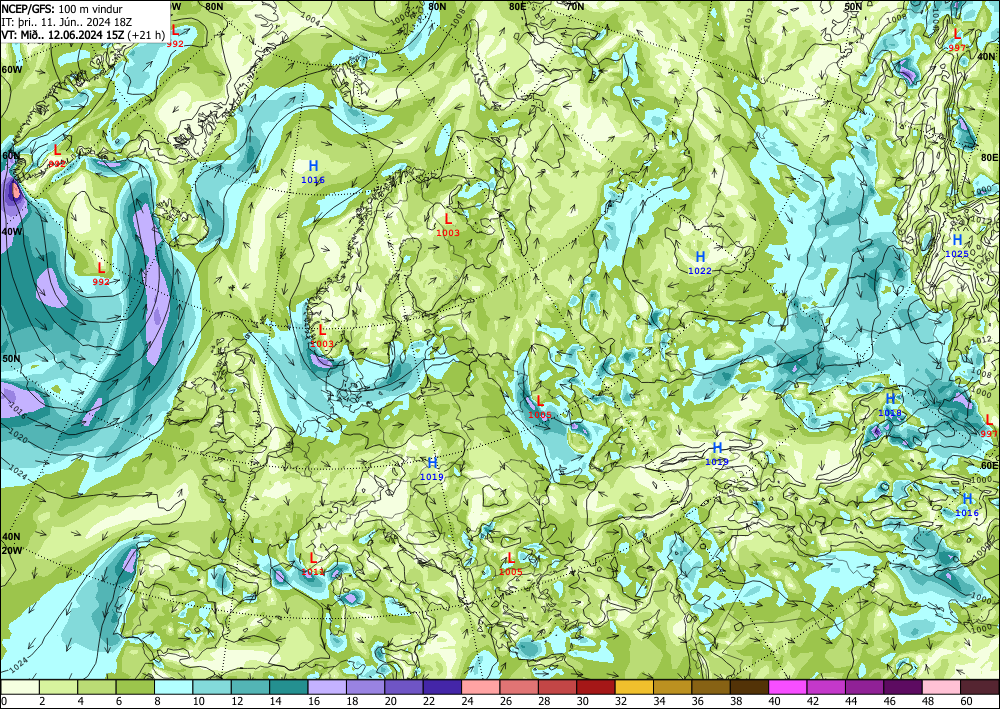Image resolution: width=1000 pixels, height=709 pixels.
Task: Pick the 10–12 teal legend swatch
Action: coord(212,687)
